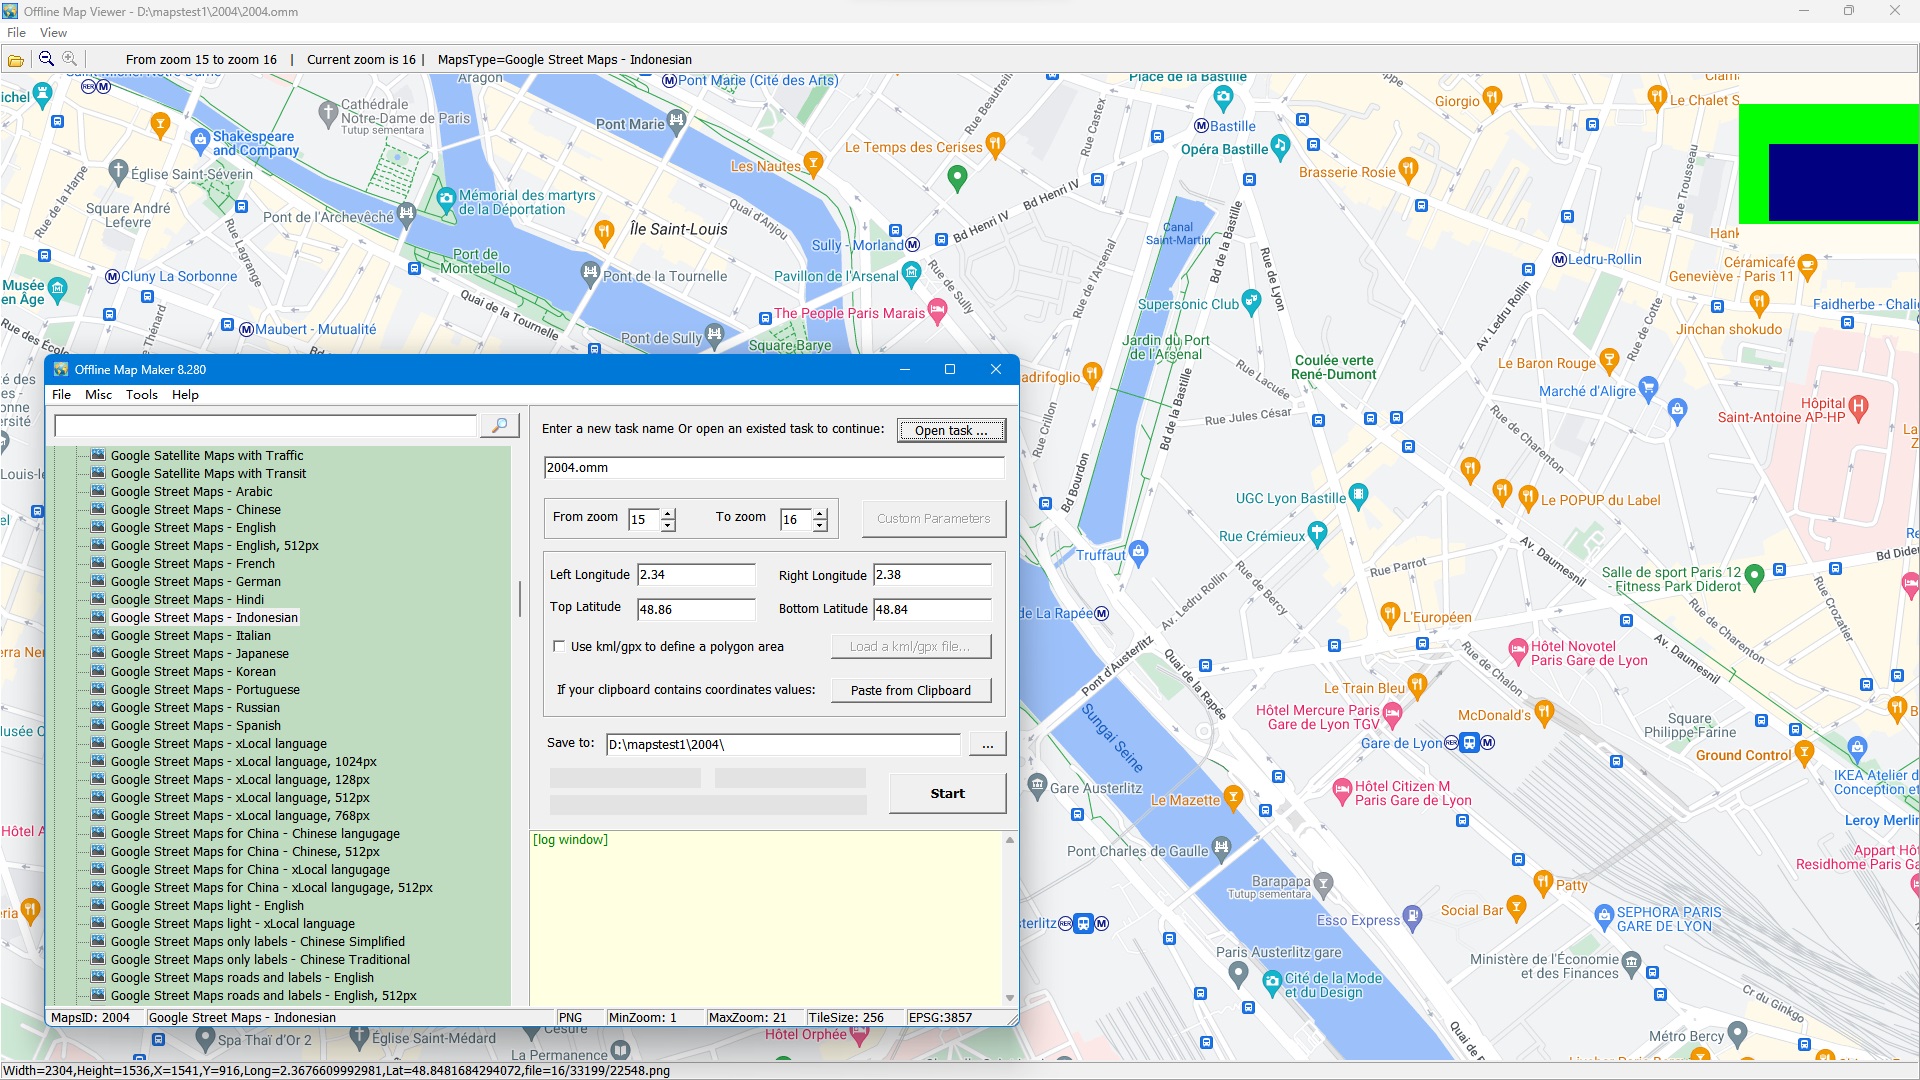The image size is (1920, 1080).
Task: Click the Top Latitude input field
Action: pyautogui.click(x=696, y=609)
